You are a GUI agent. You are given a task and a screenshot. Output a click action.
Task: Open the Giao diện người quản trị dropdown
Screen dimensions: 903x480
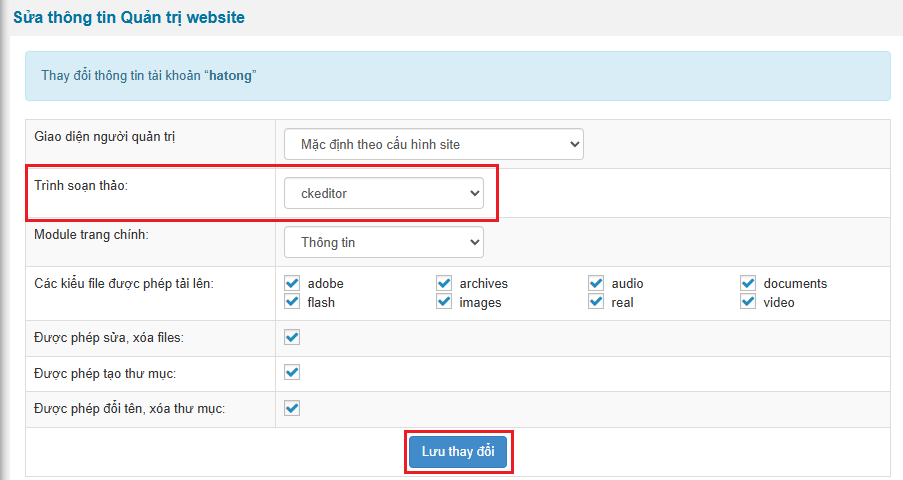(x=433, y=144)
